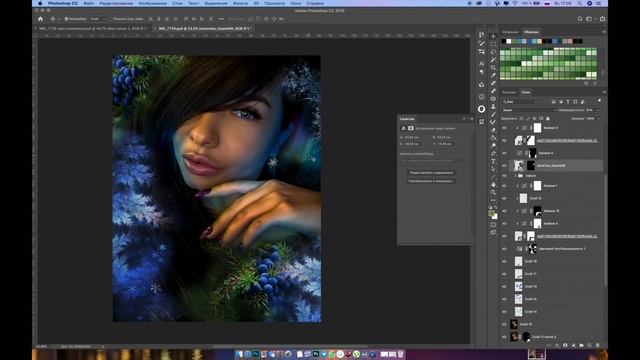
Task: Switch to the Слои panel tab
Action: [x=526, y=92]
